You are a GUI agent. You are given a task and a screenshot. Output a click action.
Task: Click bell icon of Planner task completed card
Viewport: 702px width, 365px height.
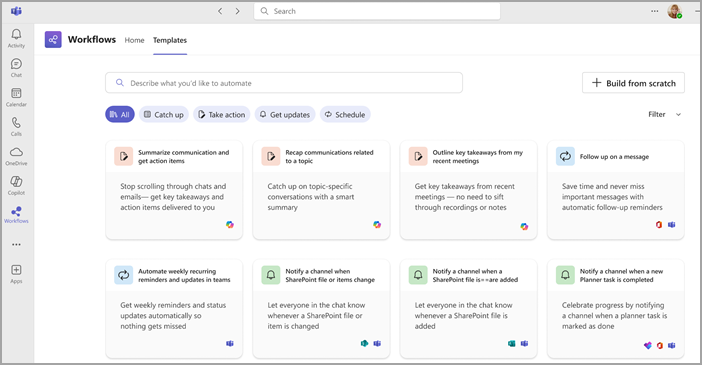point(565,275)
